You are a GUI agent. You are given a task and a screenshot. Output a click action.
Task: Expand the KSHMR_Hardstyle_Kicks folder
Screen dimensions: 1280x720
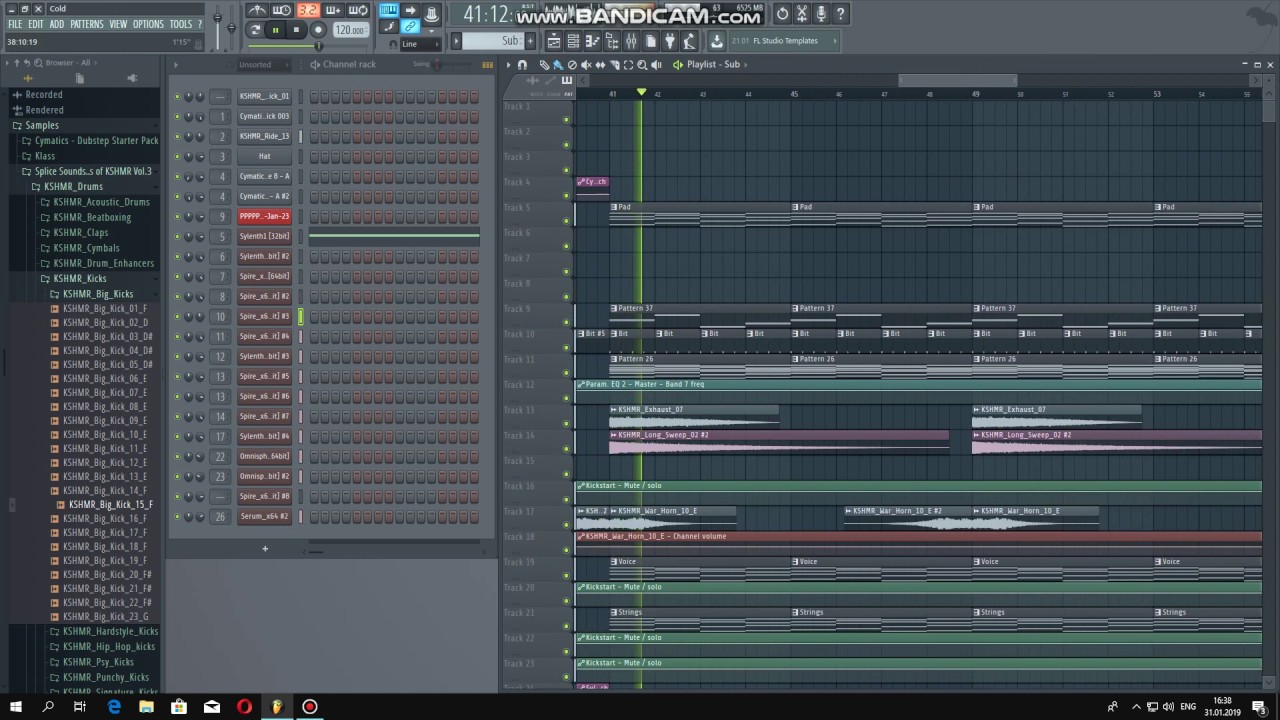tap(110, 632)
